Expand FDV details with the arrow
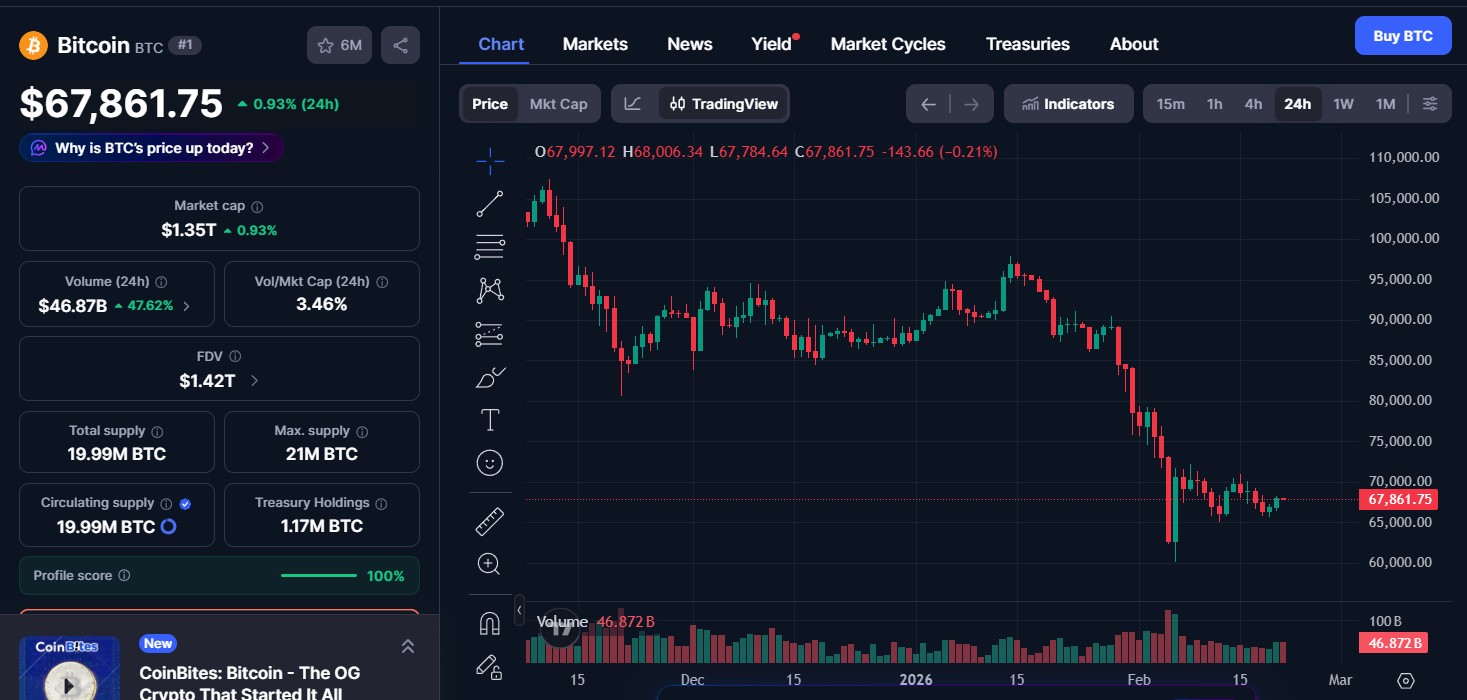This screenshot has height=700, width=1467. click(x=253, y=381)
